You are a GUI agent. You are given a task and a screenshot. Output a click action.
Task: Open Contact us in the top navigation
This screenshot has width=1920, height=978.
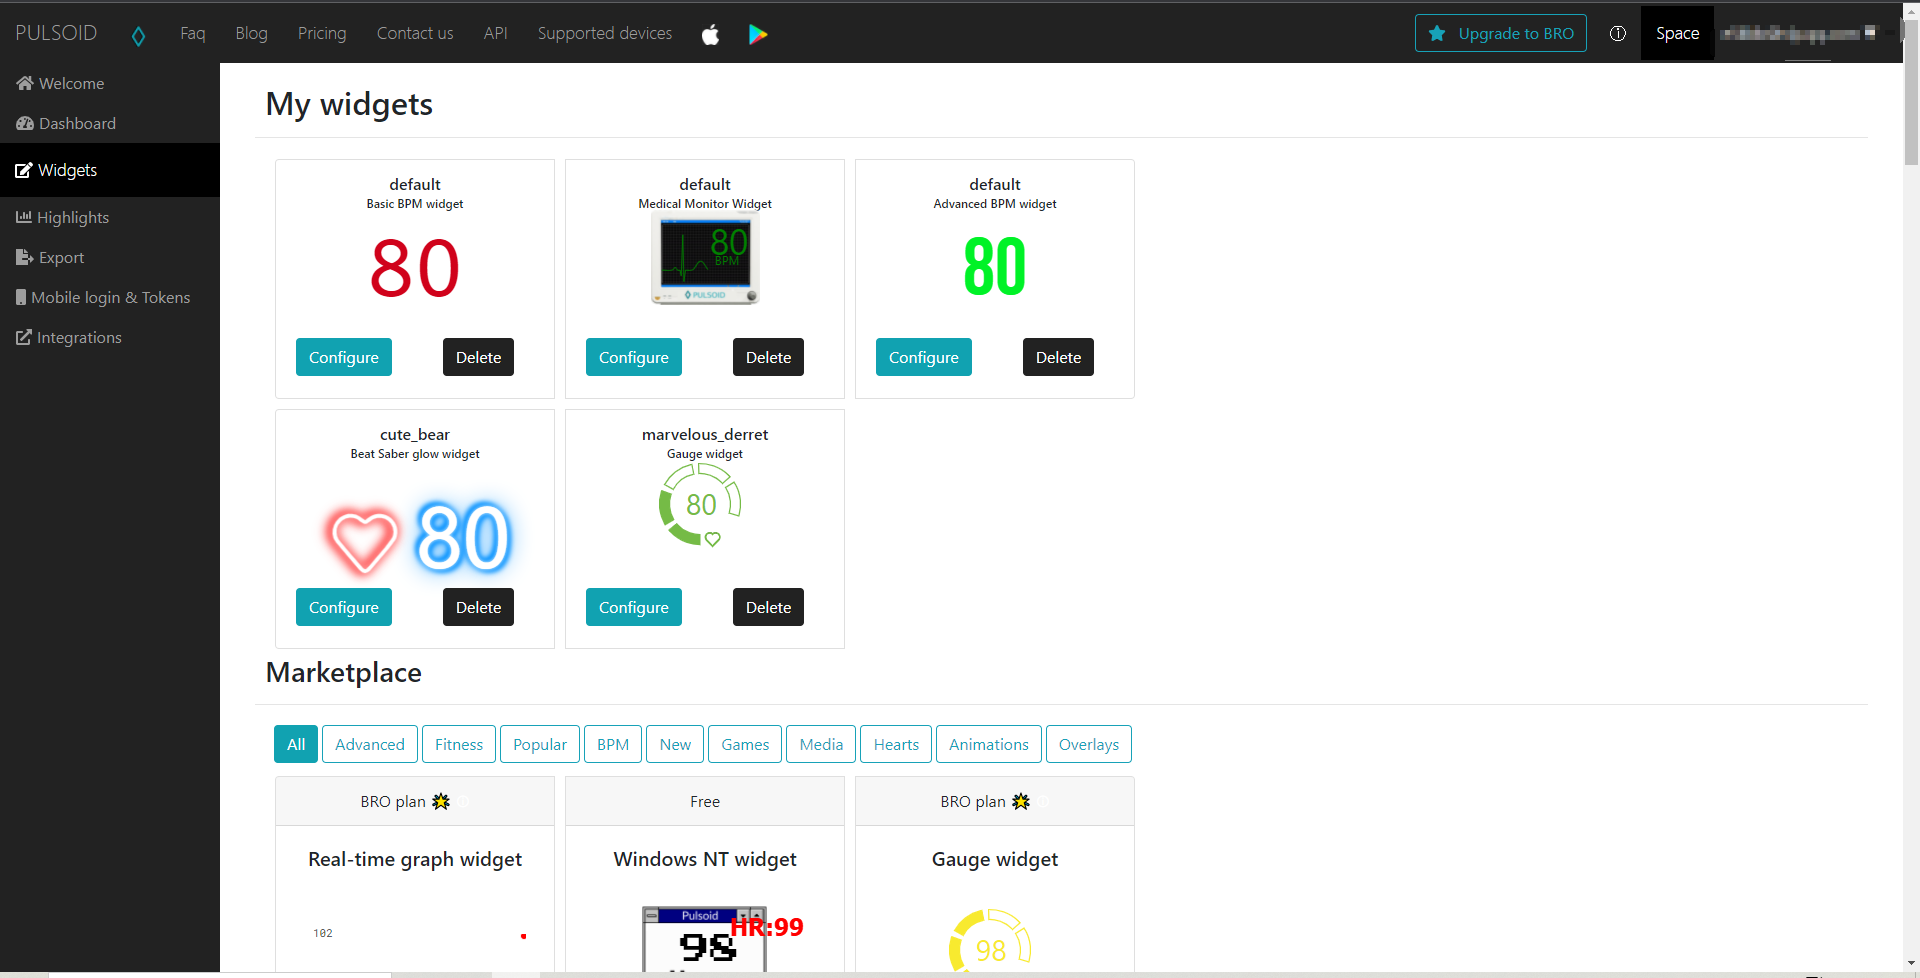415,33
